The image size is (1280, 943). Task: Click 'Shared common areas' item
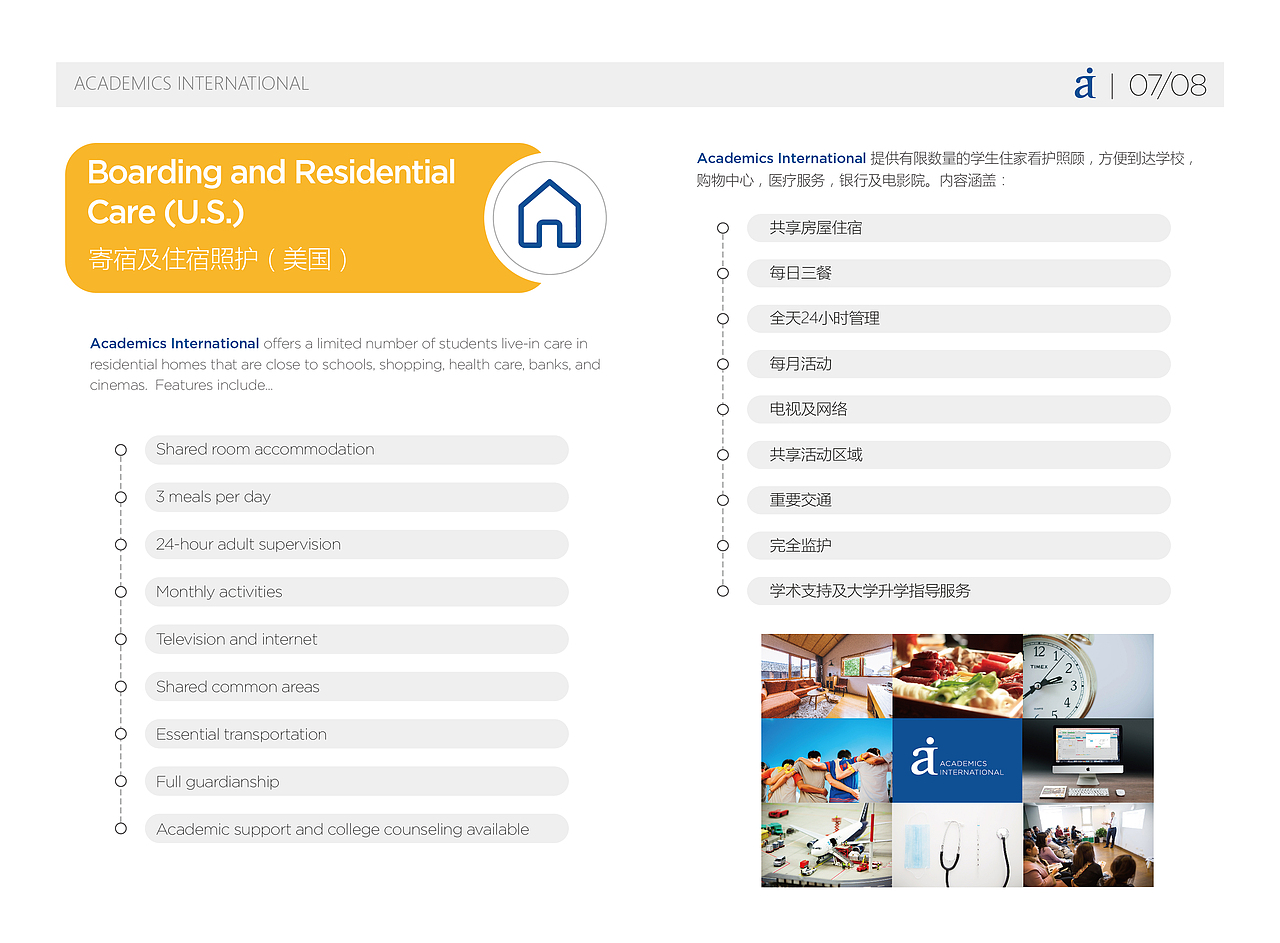357,687
